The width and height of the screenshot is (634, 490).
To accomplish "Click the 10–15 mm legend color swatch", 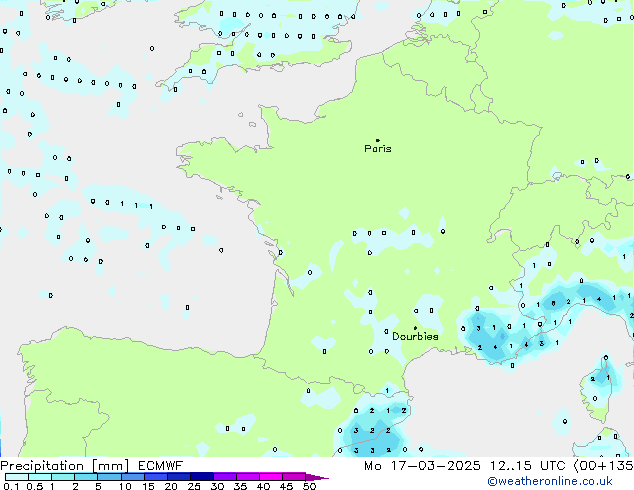I will (x=132, y=477).
